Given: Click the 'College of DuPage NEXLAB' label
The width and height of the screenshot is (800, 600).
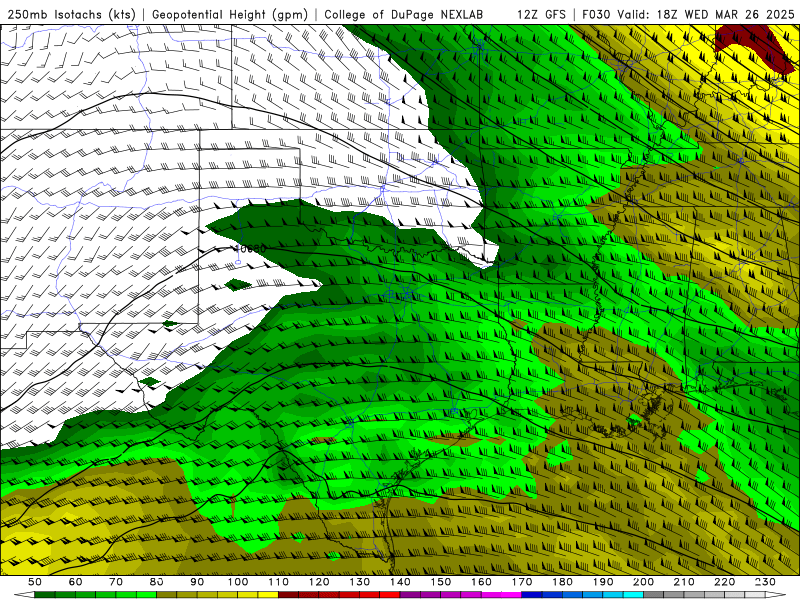Looking at the screenshot, I should click(404, 15).
